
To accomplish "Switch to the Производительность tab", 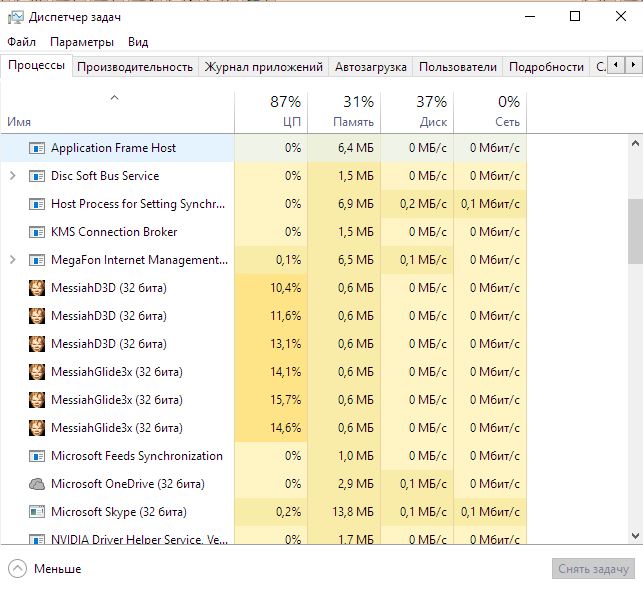I will pos(135,67).
